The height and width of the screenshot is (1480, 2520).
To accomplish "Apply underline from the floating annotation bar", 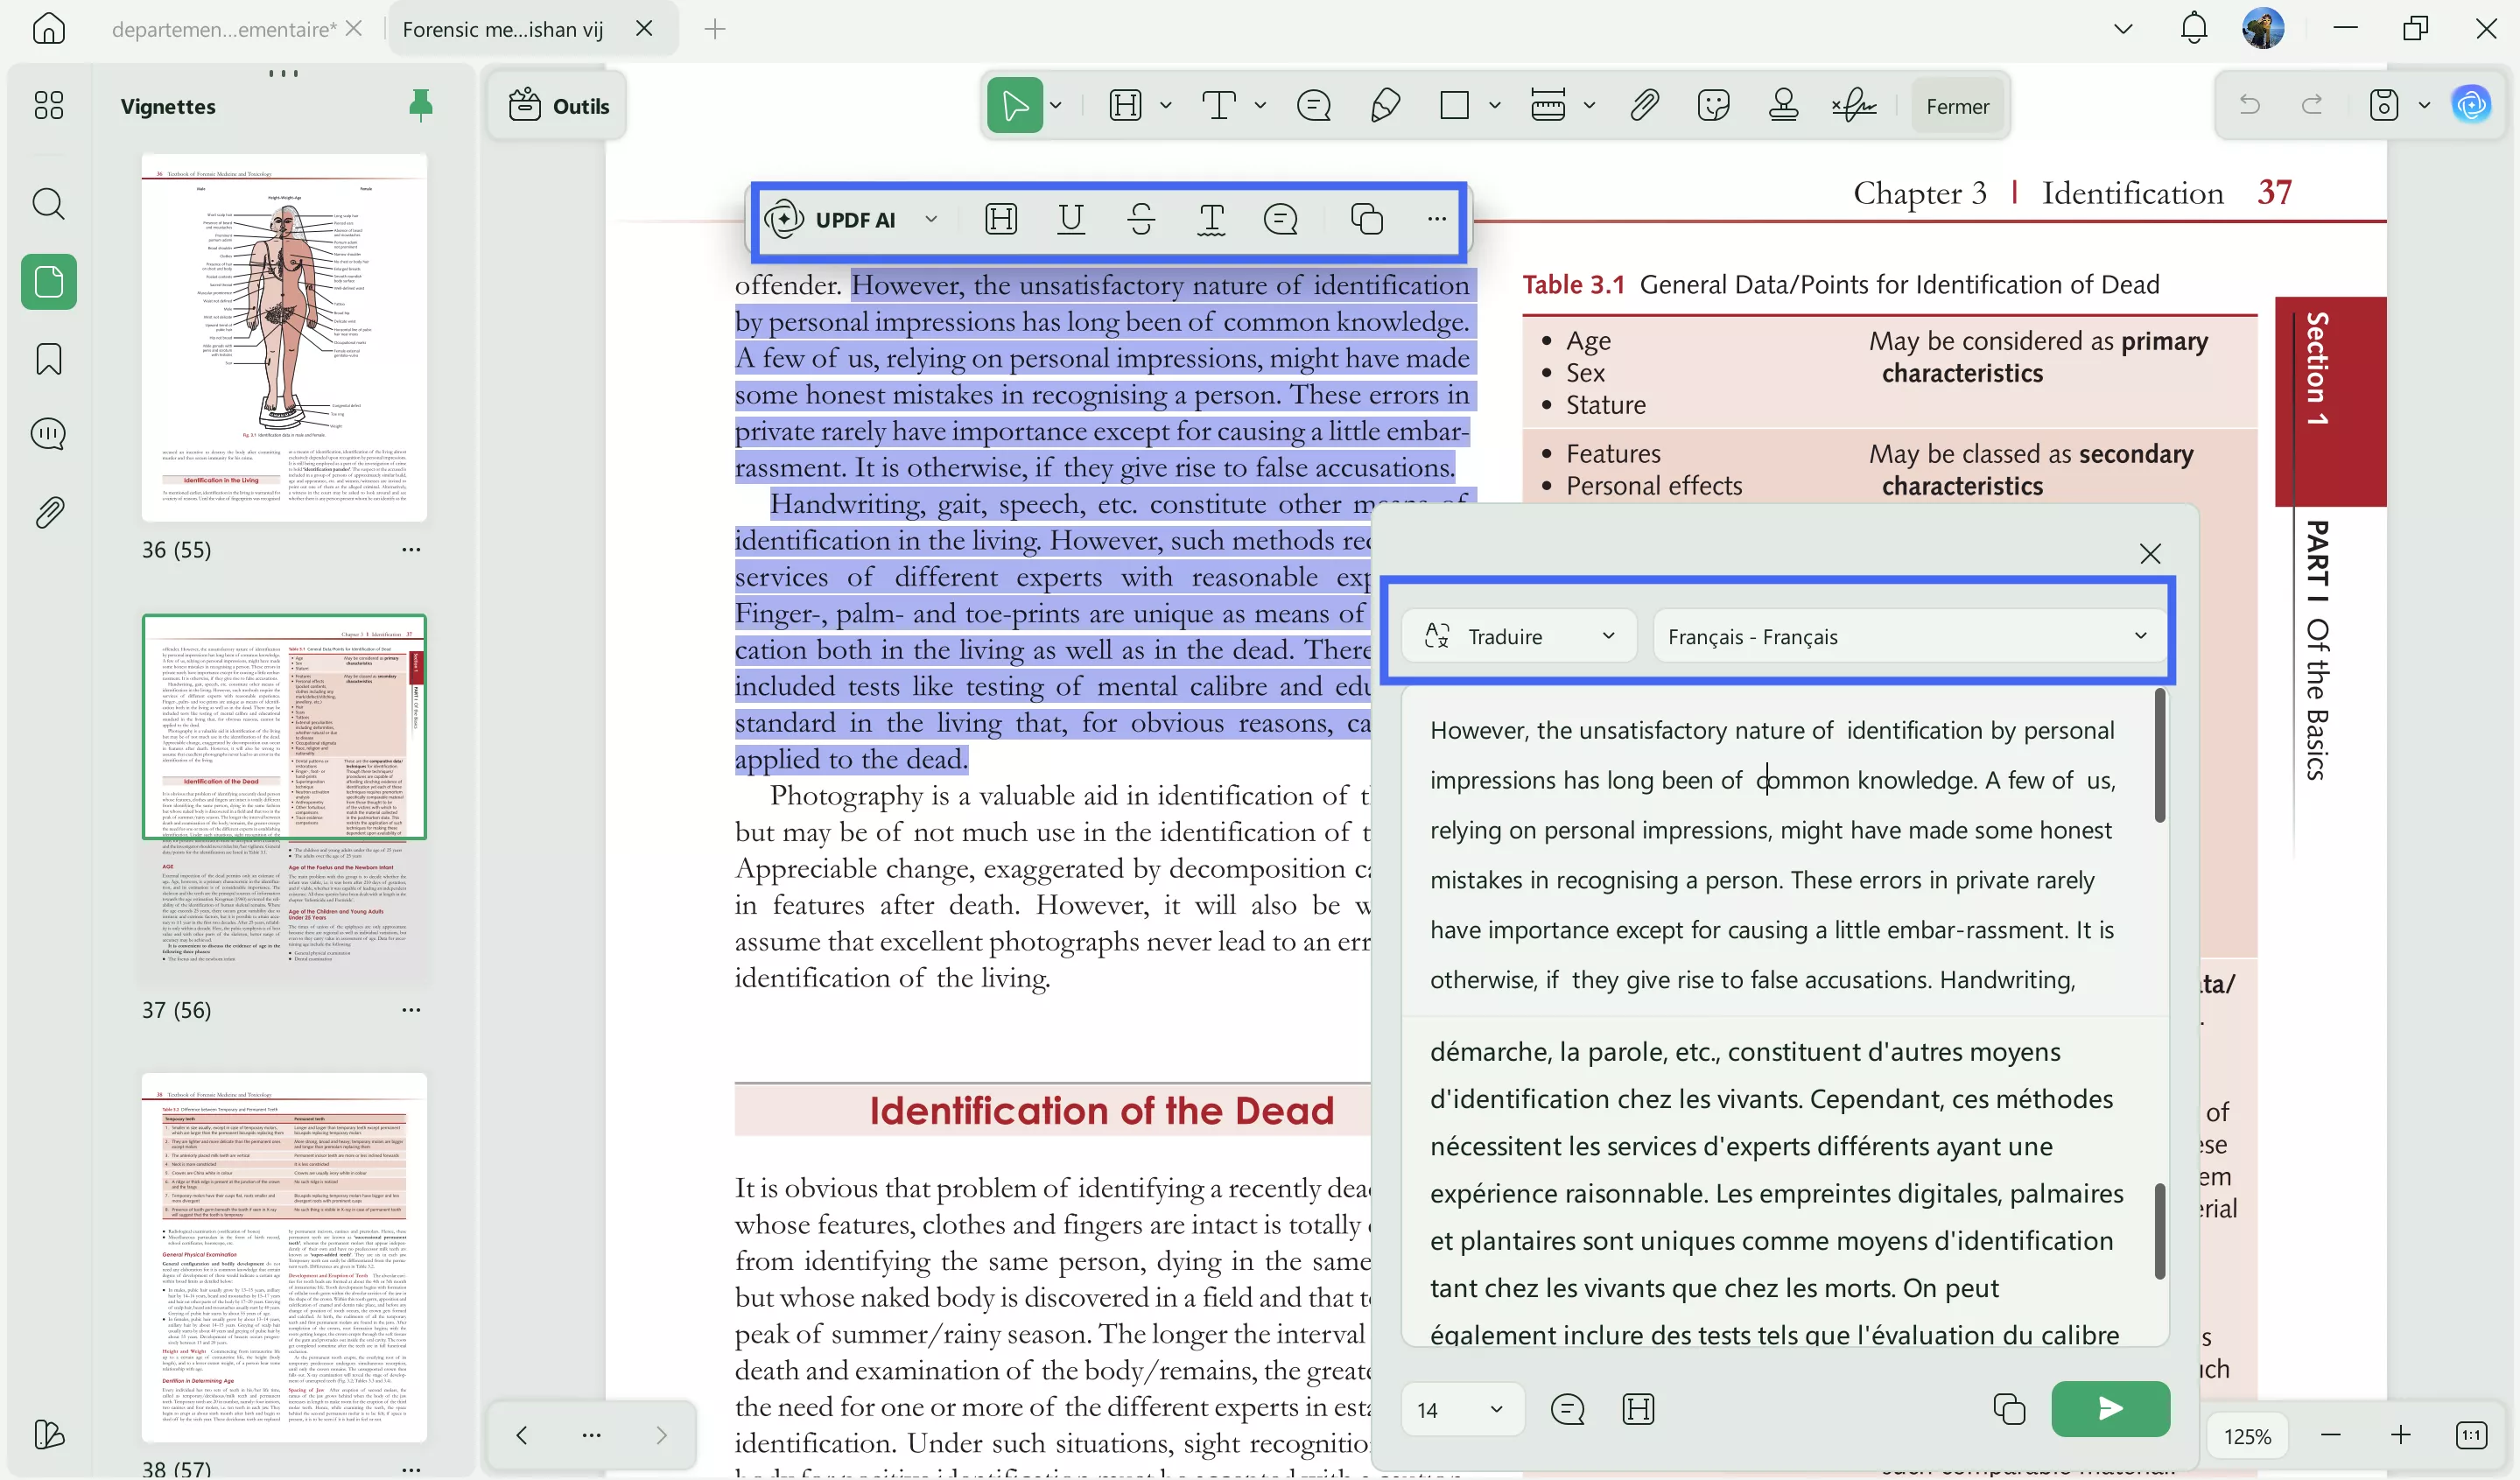I will [1070, 218].
